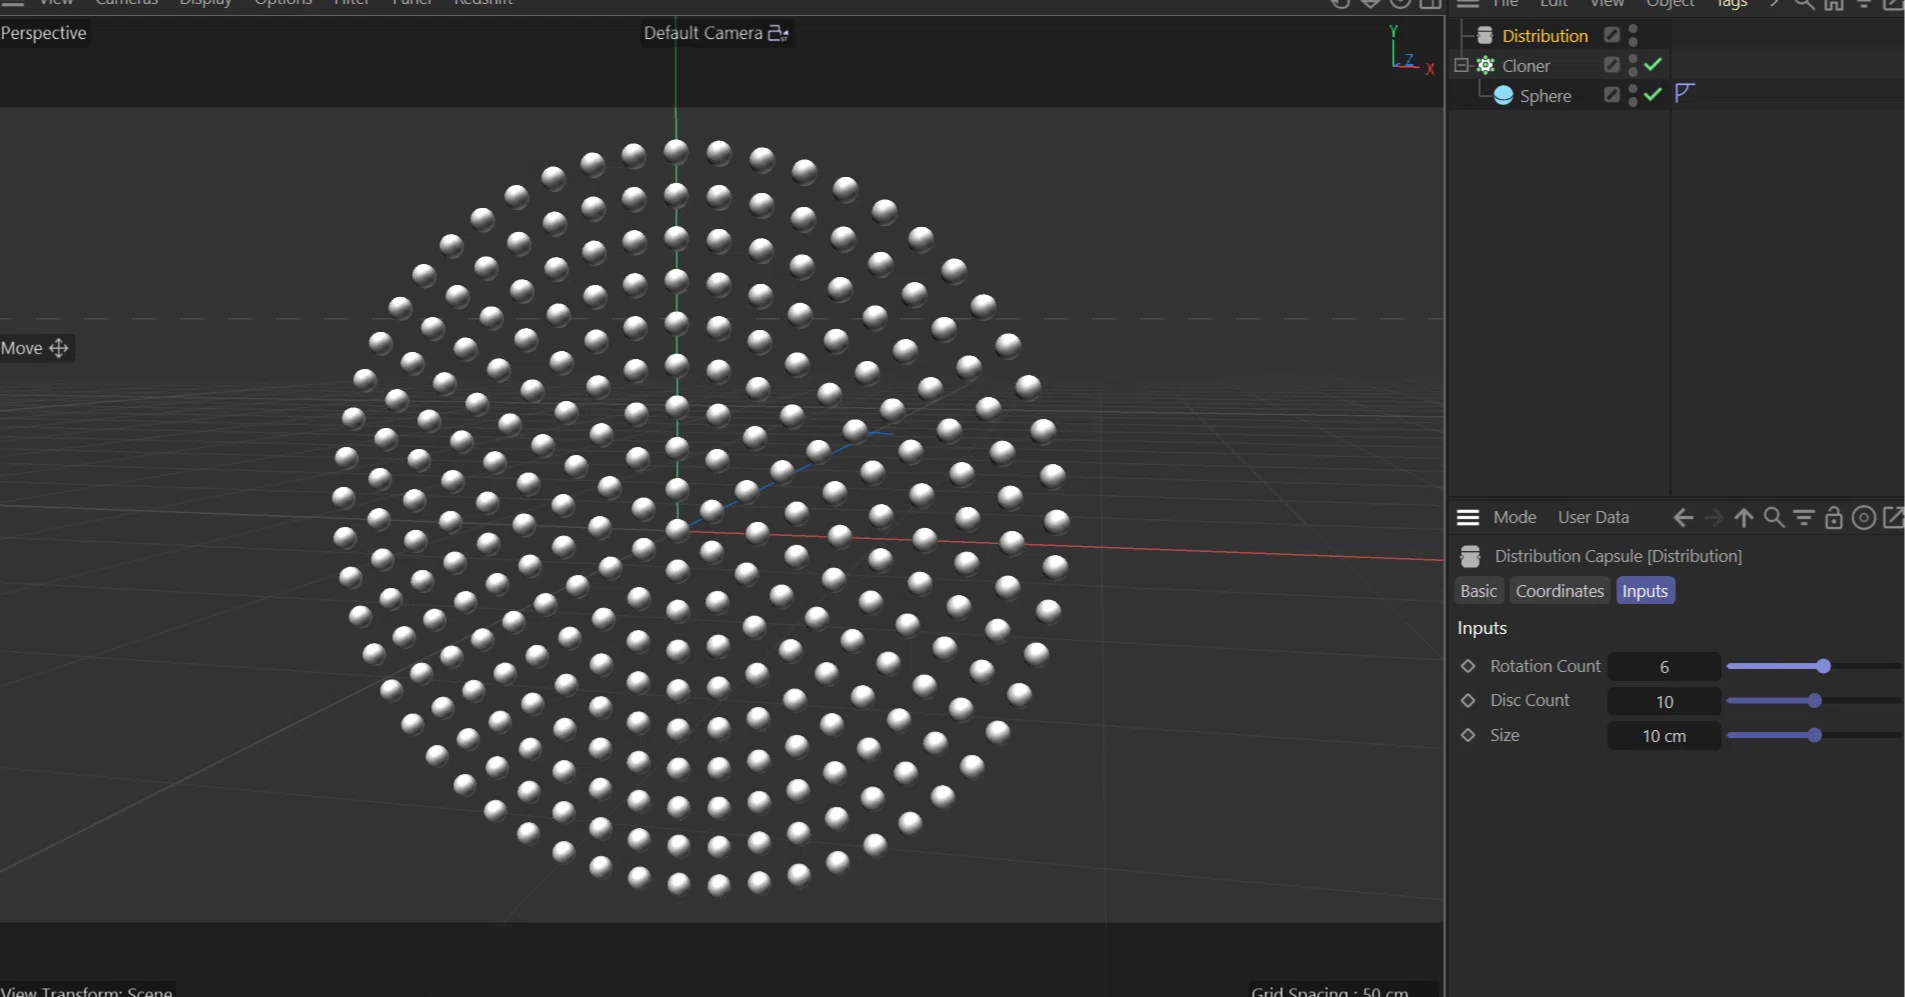Toggle Size keyframe diamond
The width and height of the screenshot is (1905, 997).
point(1468,735)
